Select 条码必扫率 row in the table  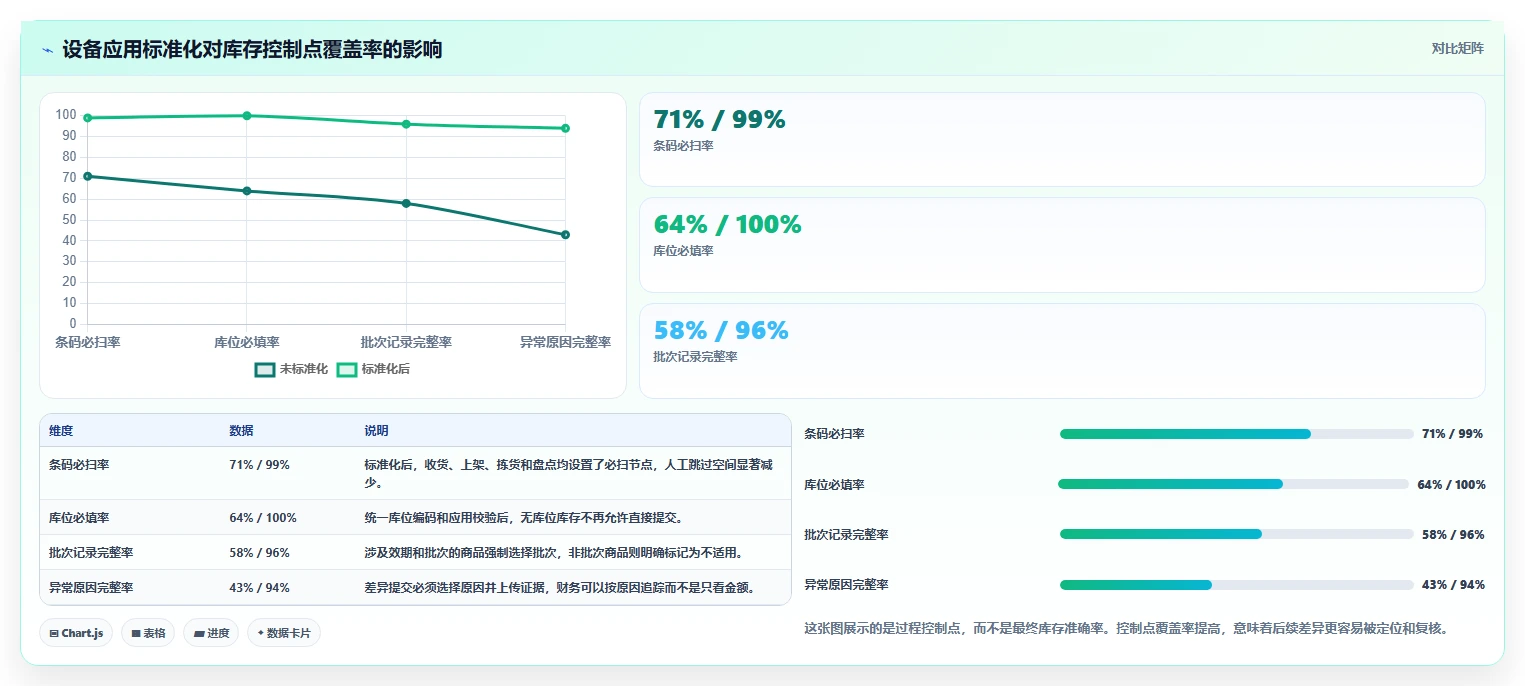click(x=415, y=473)
